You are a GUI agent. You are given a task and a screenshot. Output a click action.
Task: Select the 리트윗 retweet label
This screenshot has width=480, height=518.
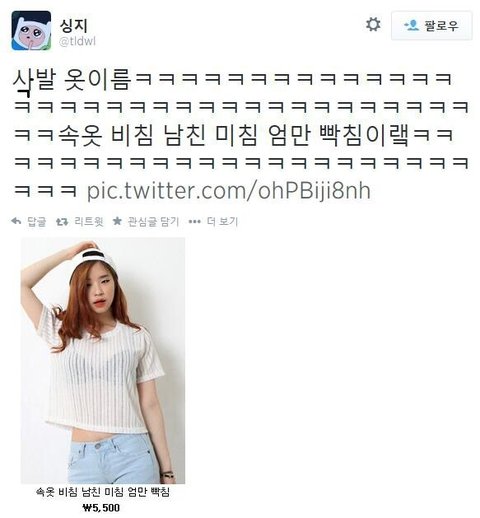(89, 221)
